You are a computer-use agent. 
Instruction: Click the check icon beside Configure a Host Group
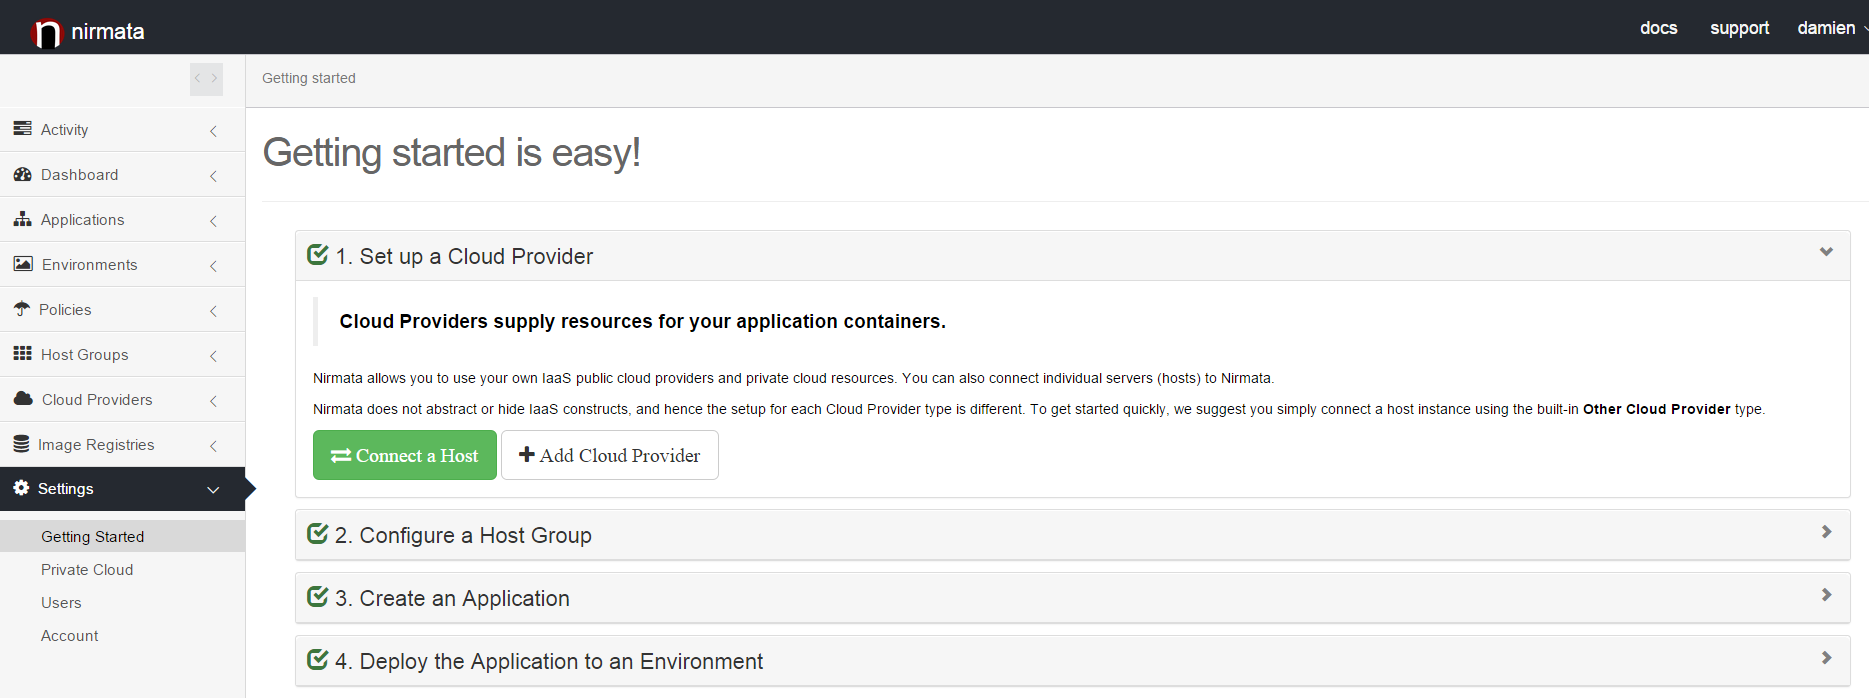[x=318, y=534]
